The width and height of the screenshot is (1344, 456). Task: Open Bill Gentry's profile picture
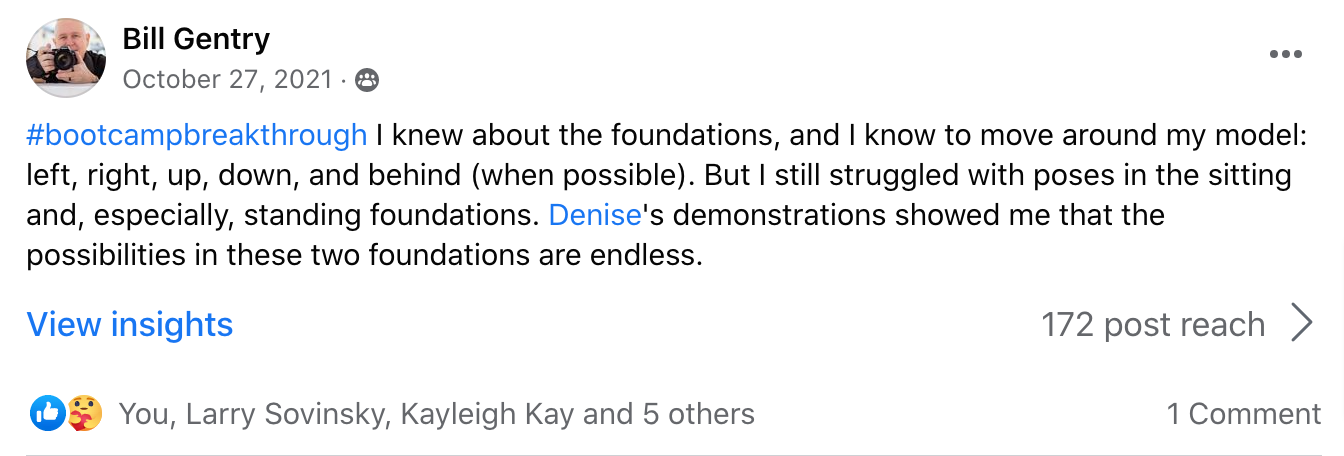tap(66, 57)
